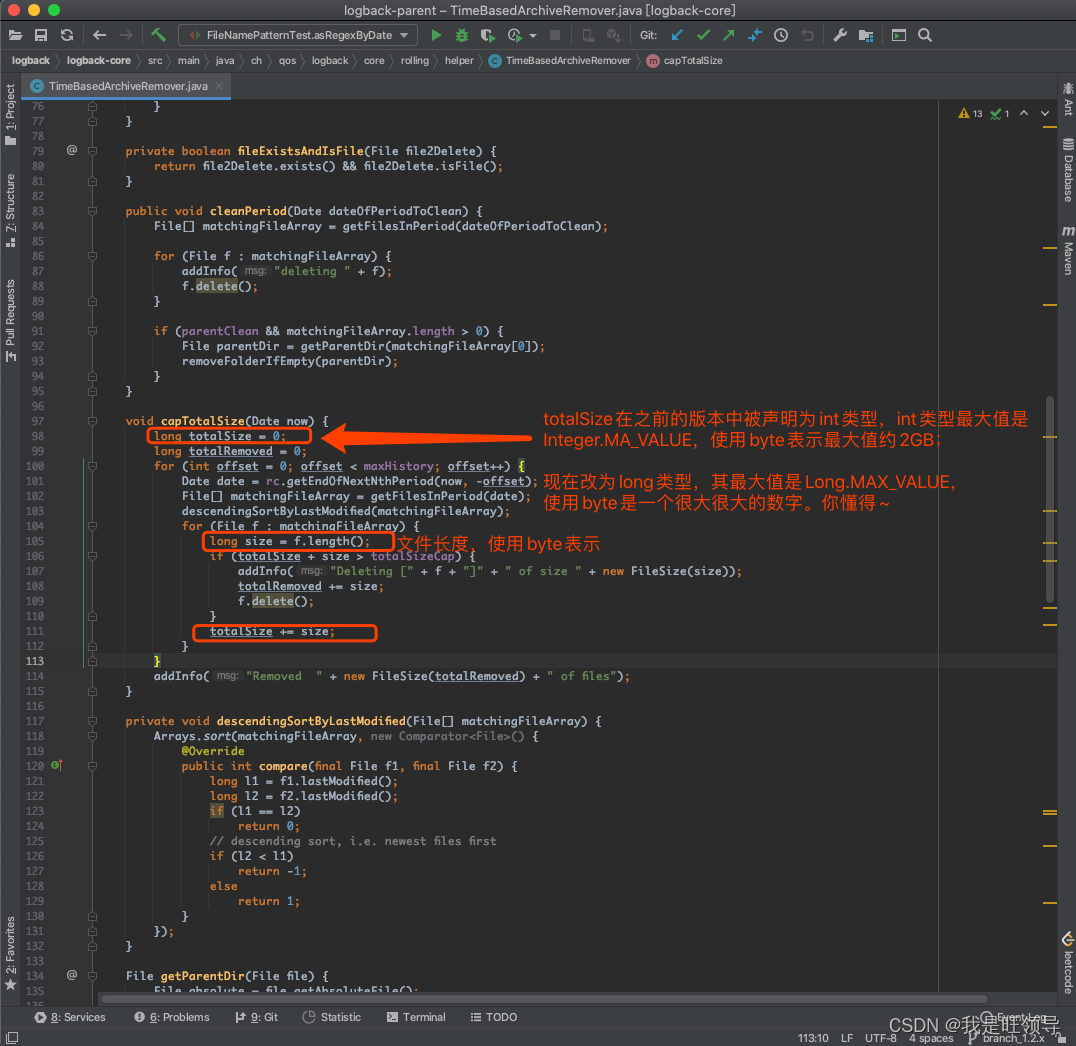The height and width of the screenshot is (1046, 1076).
Task: Click TimeBasedArchiveRemover class breadcrumb
Action: (x=561, y=60)
